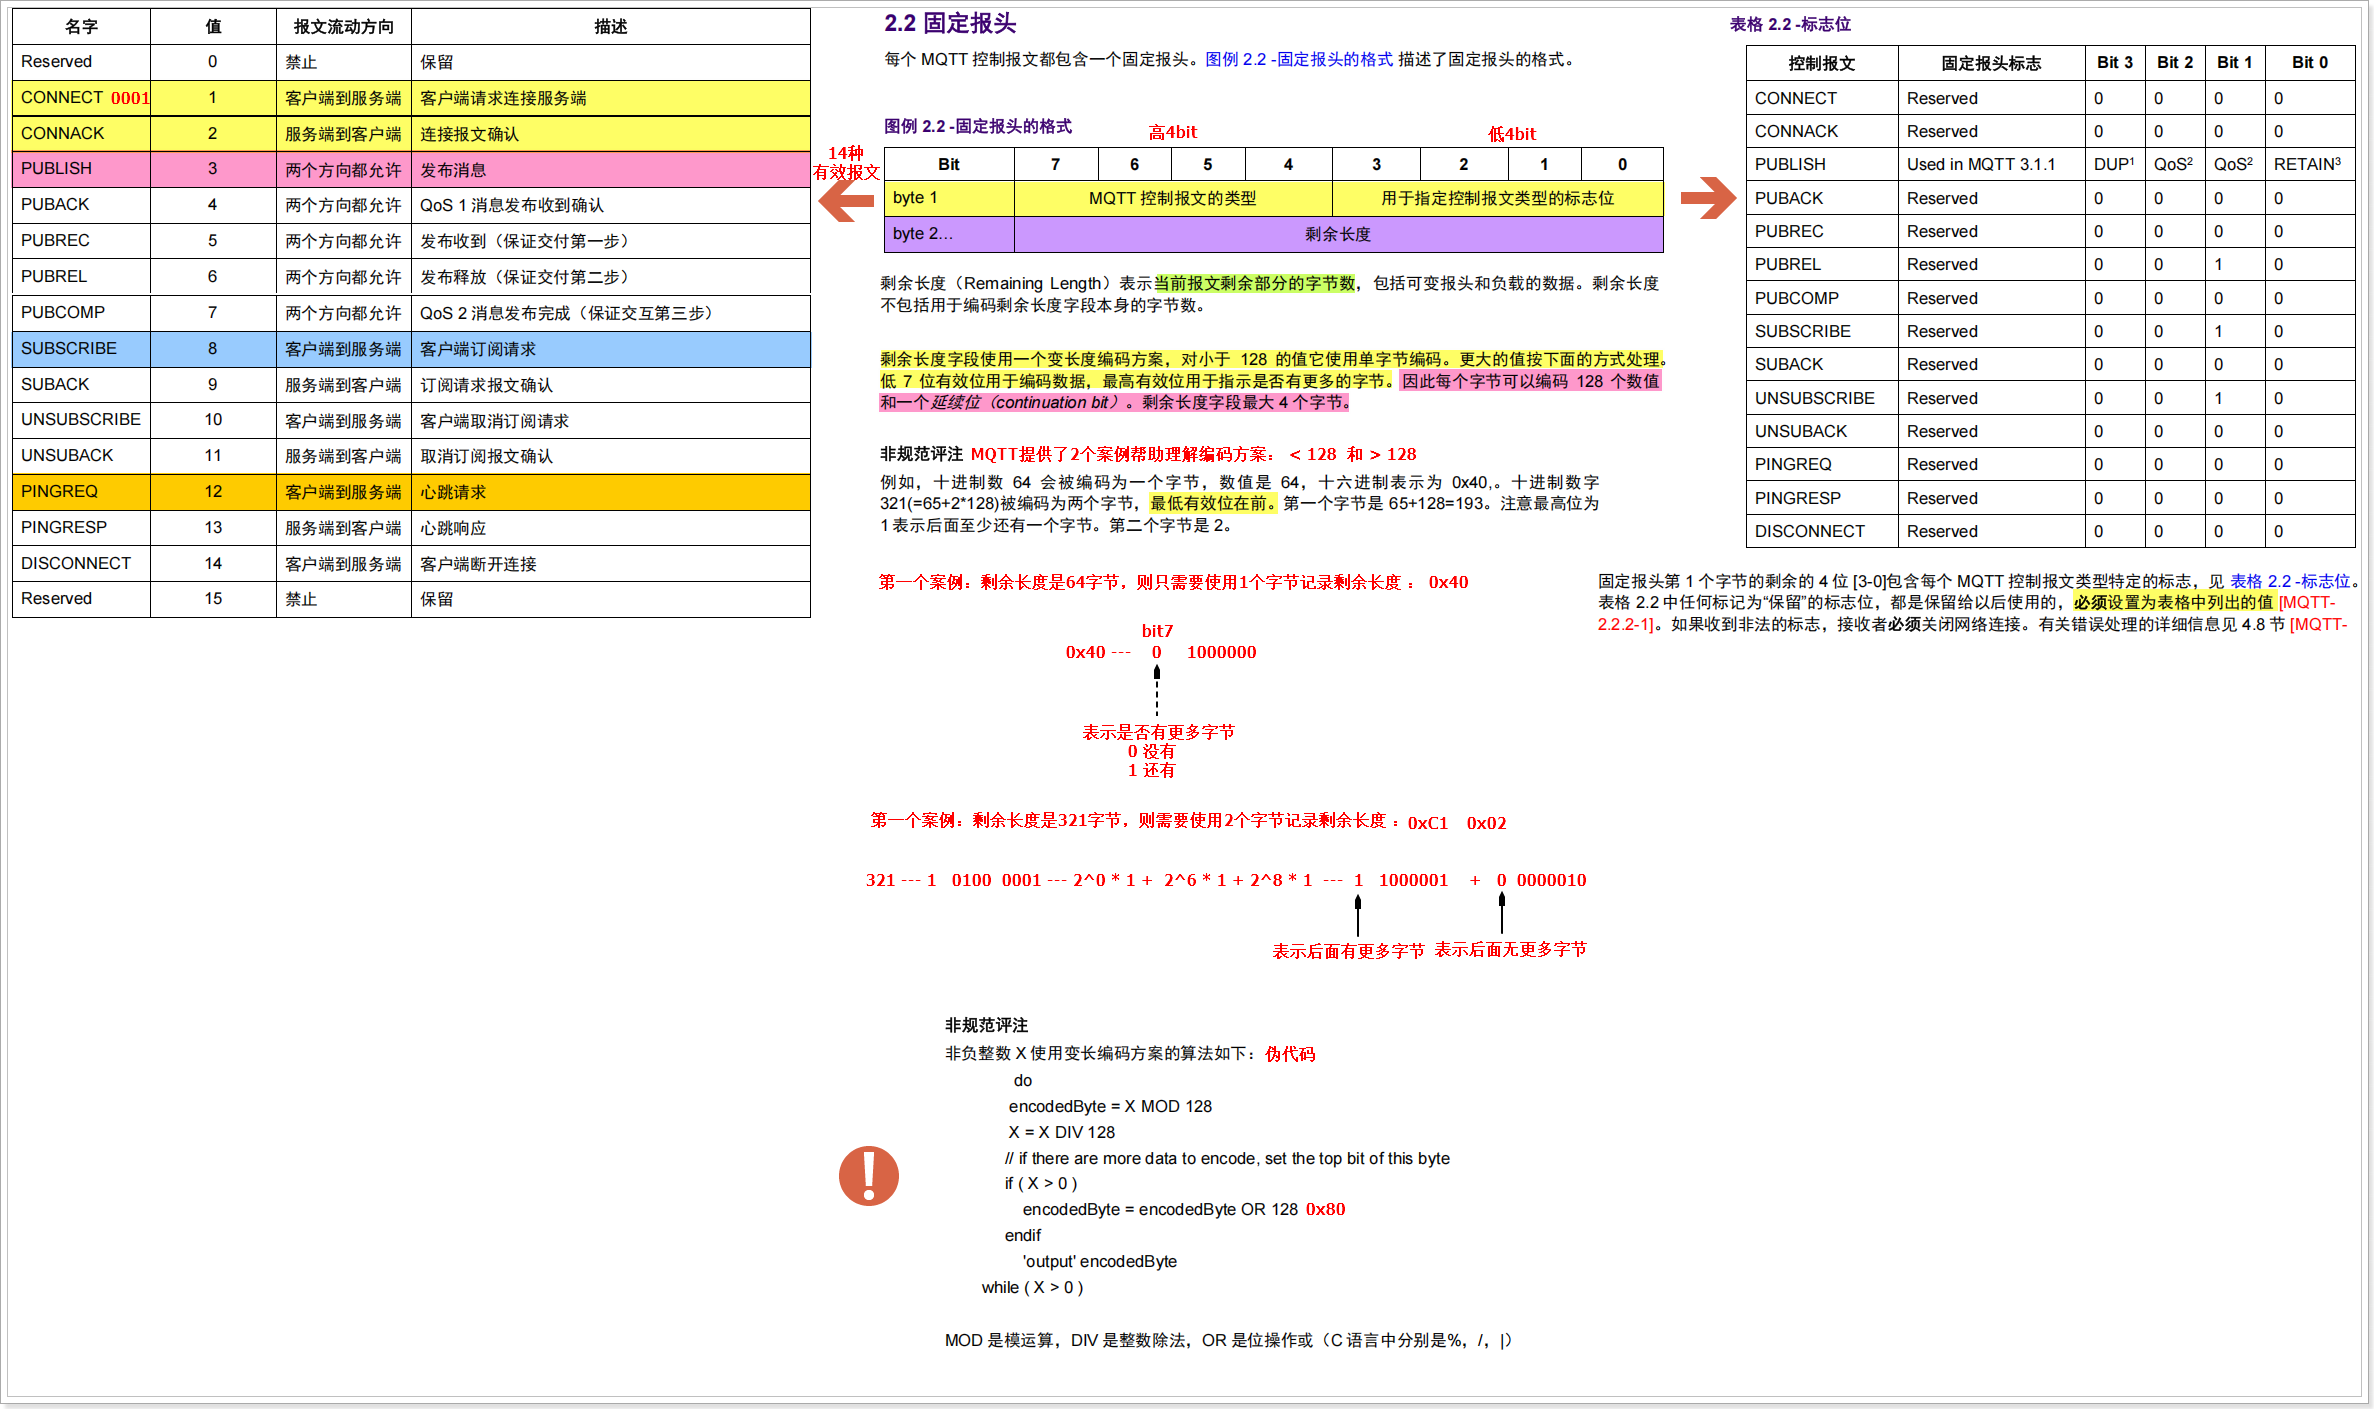The width and height of the screenshot is (2374, 1409).
Task: Click the '报文流动方向' column header
Action: (343, 27)
